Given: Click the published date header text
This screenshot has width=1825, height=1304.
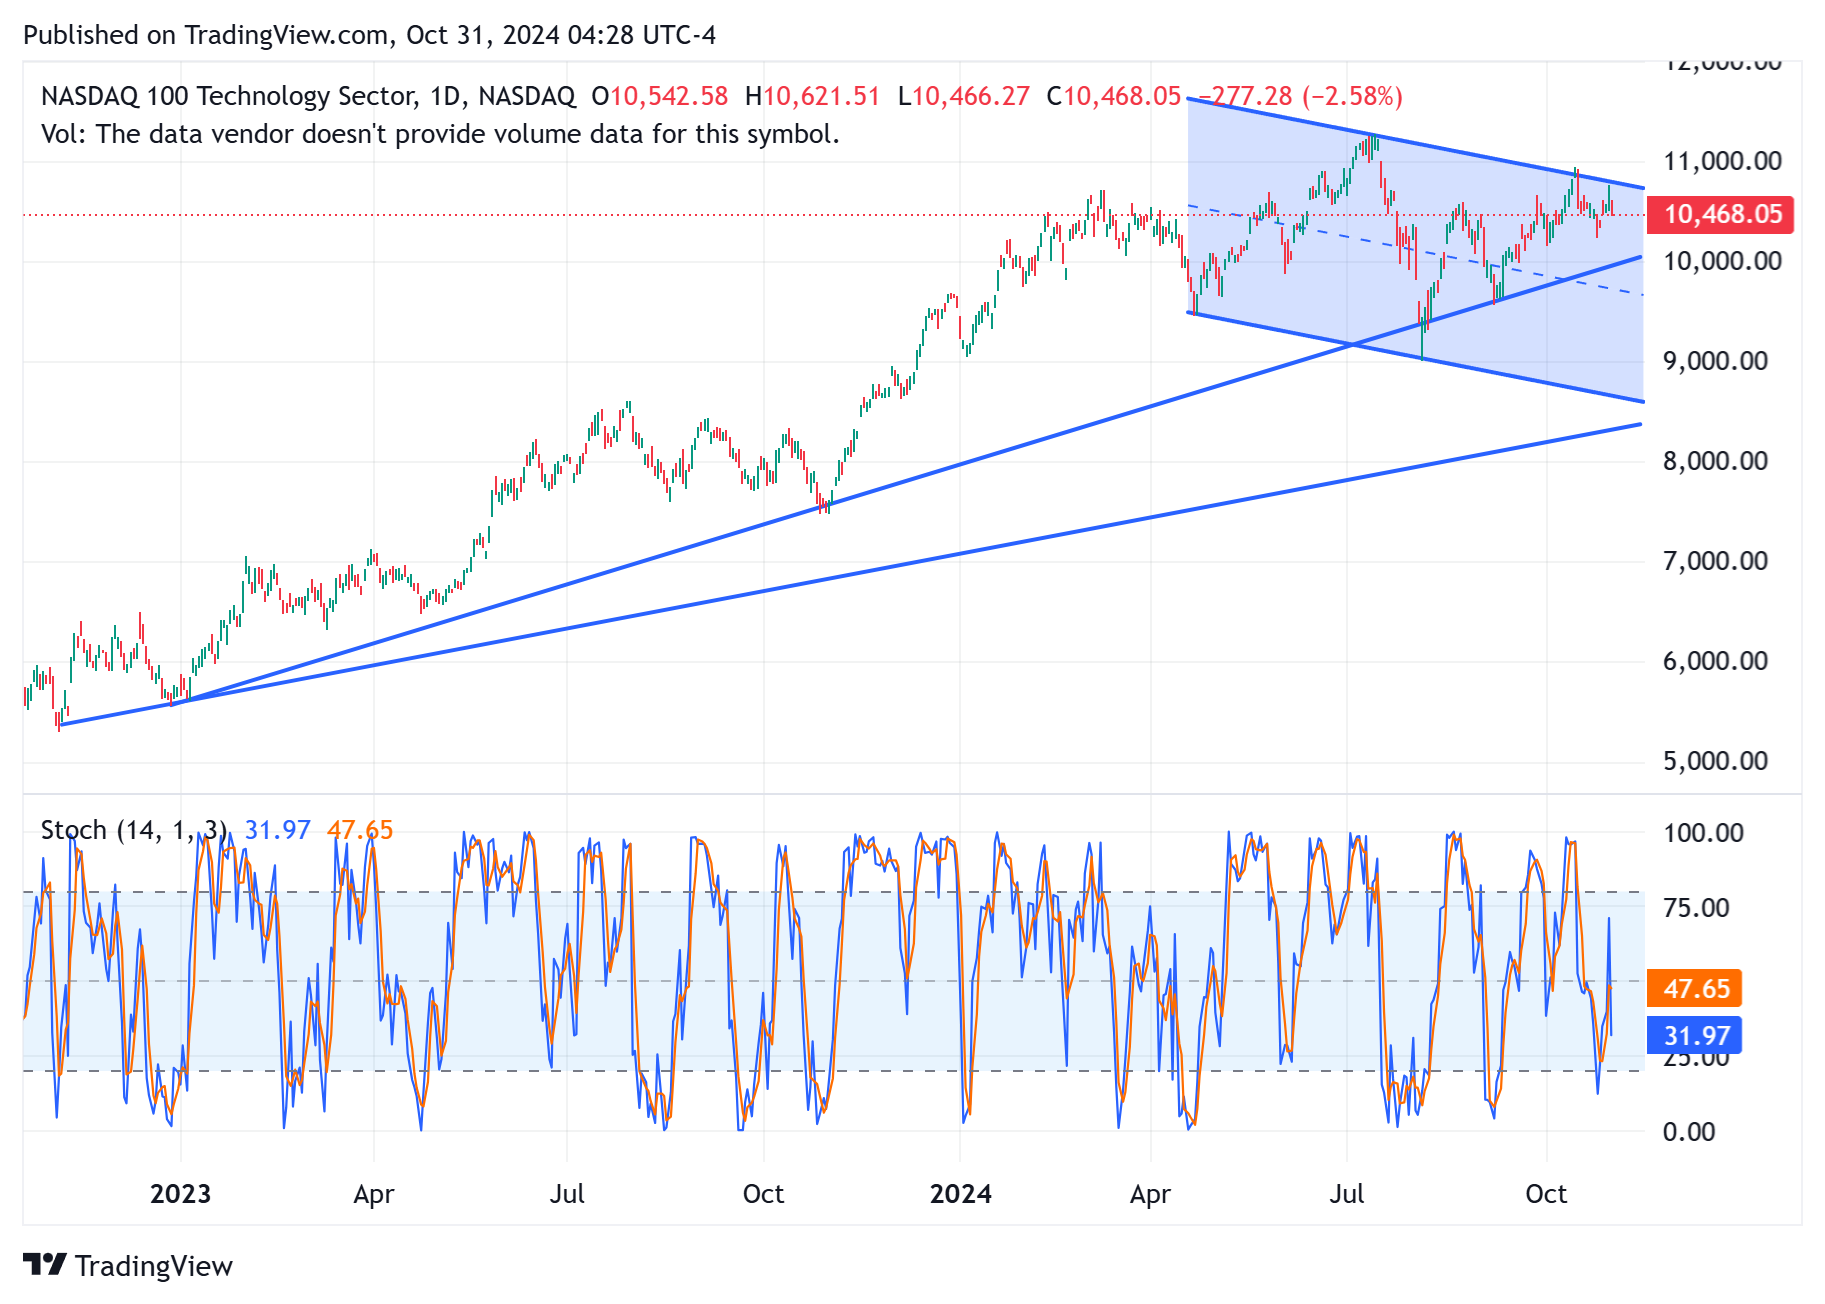Looking at the screenshot, I should click(369, 35).
